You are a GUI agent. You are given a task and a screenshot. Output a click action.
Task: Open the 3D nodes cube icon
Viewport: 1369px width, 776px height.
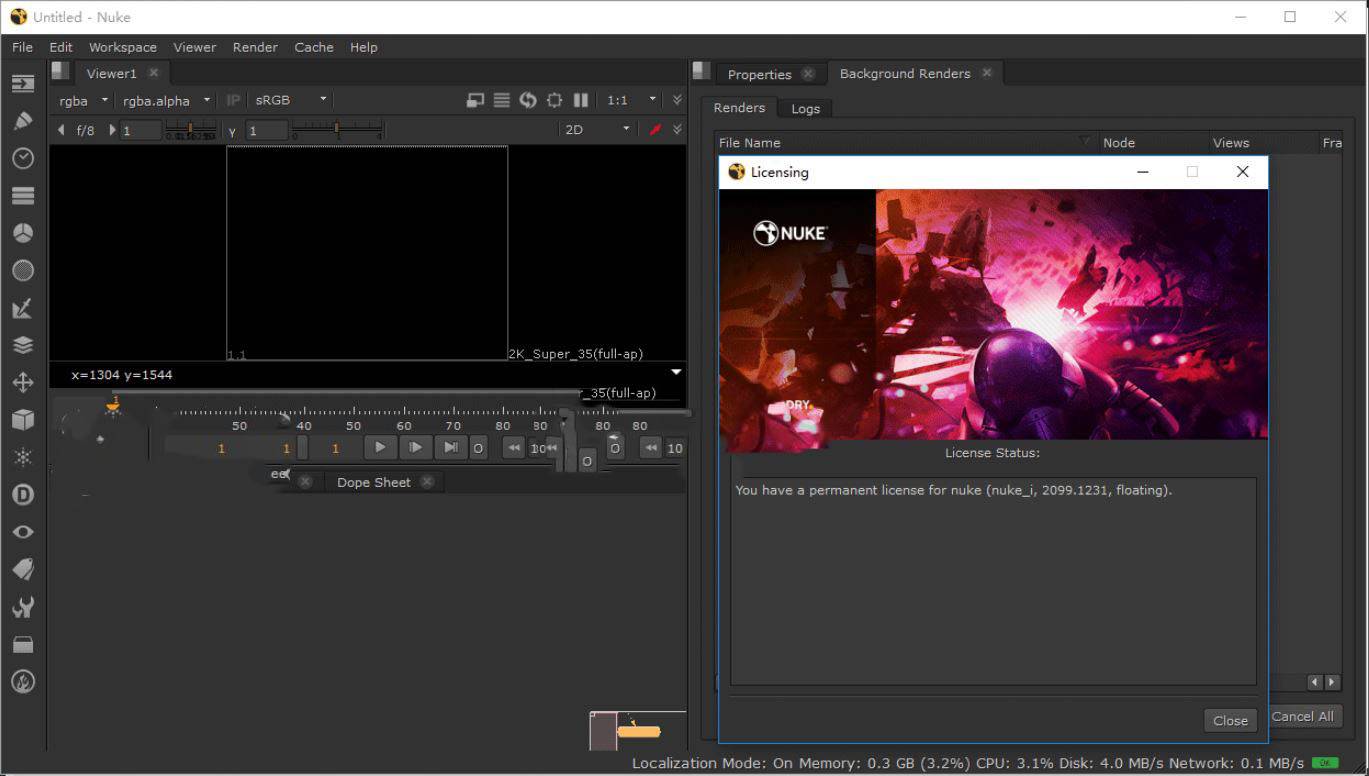(x=22, y=420)
